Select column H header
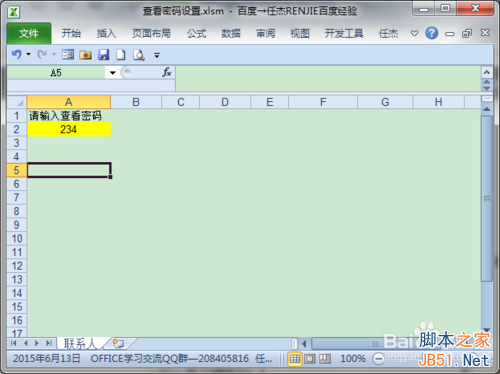500x374 pixels. [439, 102]
